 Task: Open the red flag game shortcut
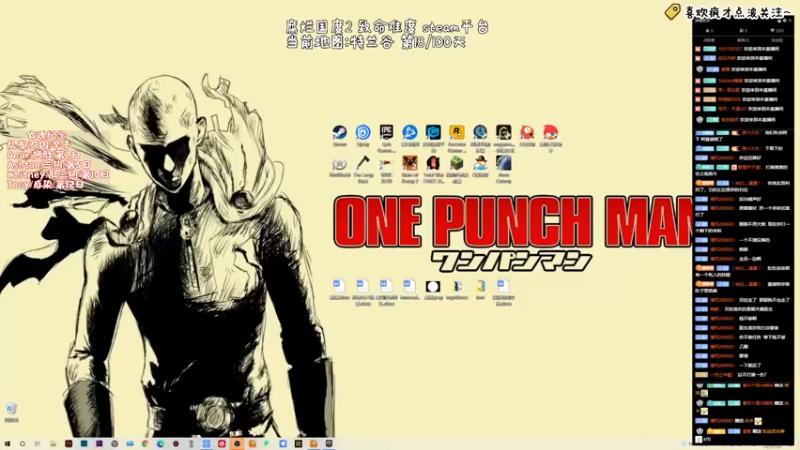point(386,169)
